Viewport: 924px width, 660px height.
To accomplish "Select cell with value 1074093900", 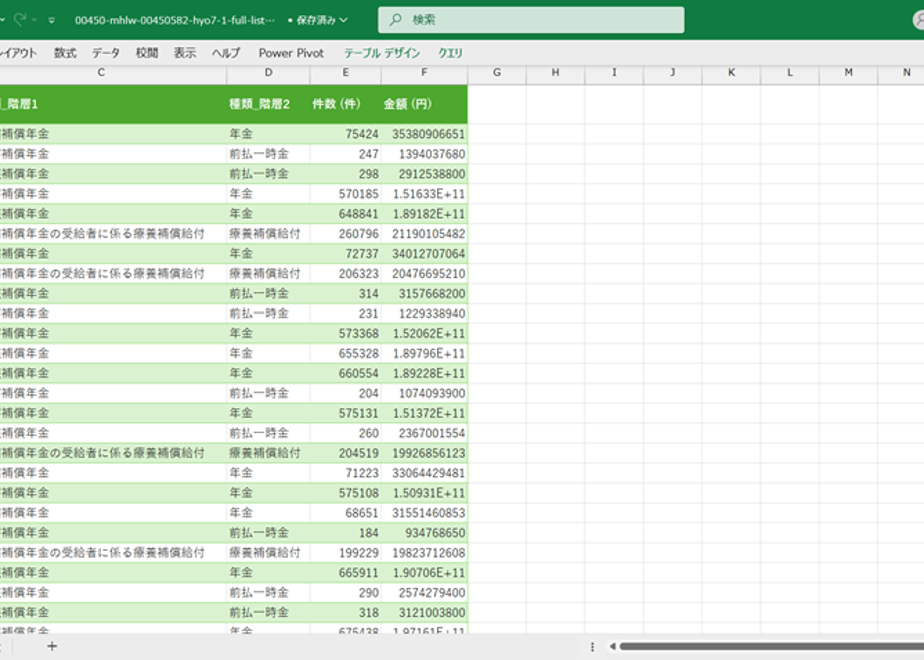I will point(424,393).
